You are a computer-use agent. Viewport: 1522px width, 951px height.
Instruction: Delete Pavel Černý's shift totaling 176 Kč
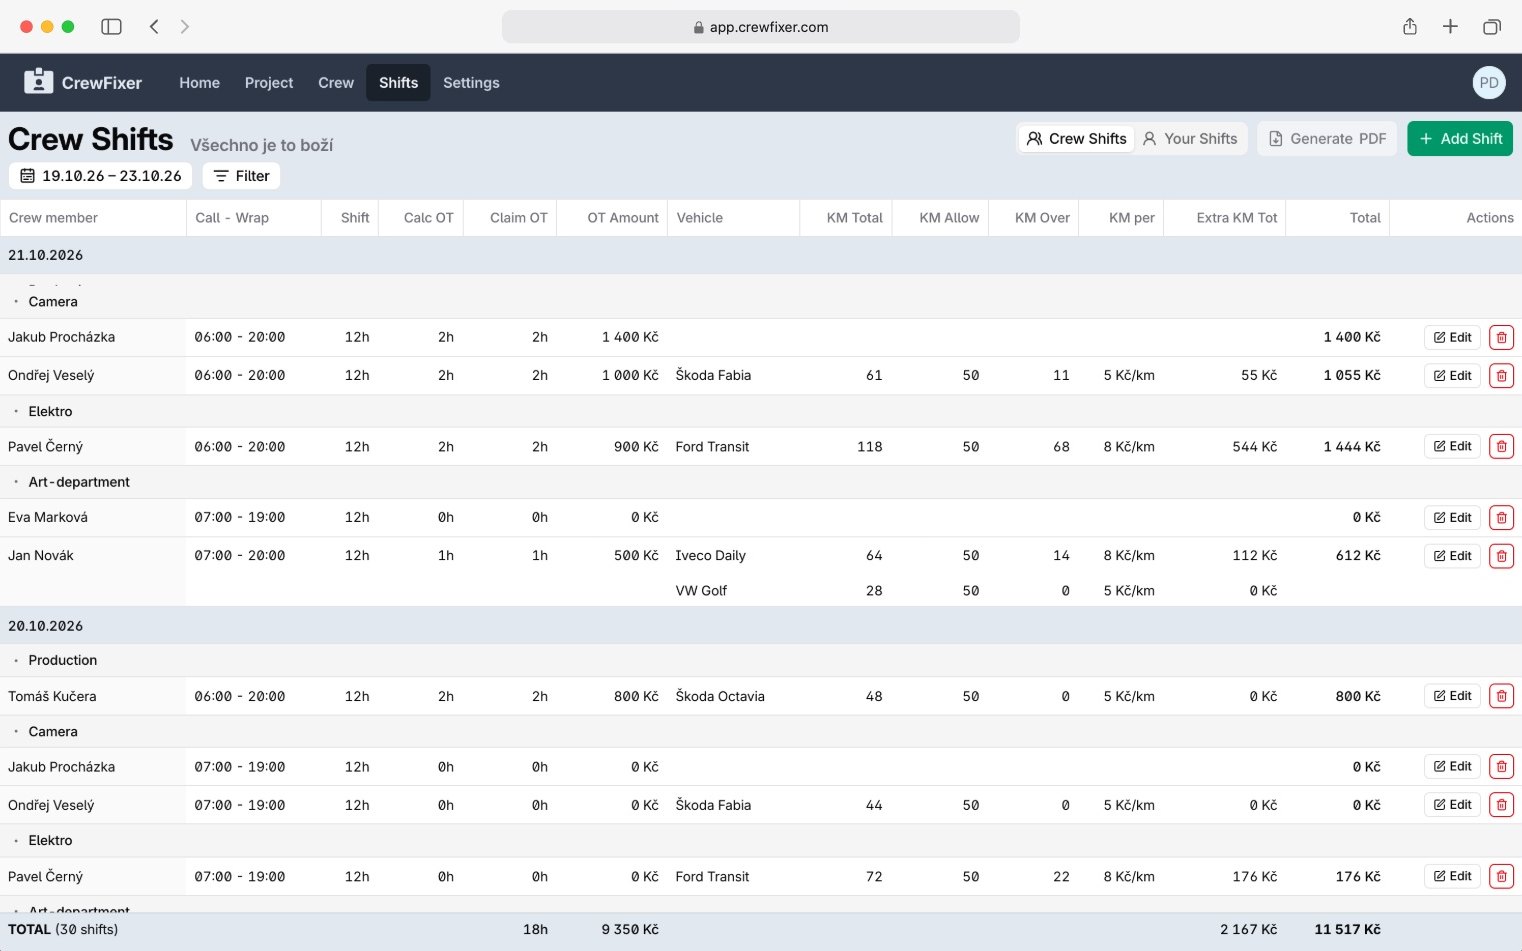pyautogui.click(x=1501, y=877)
